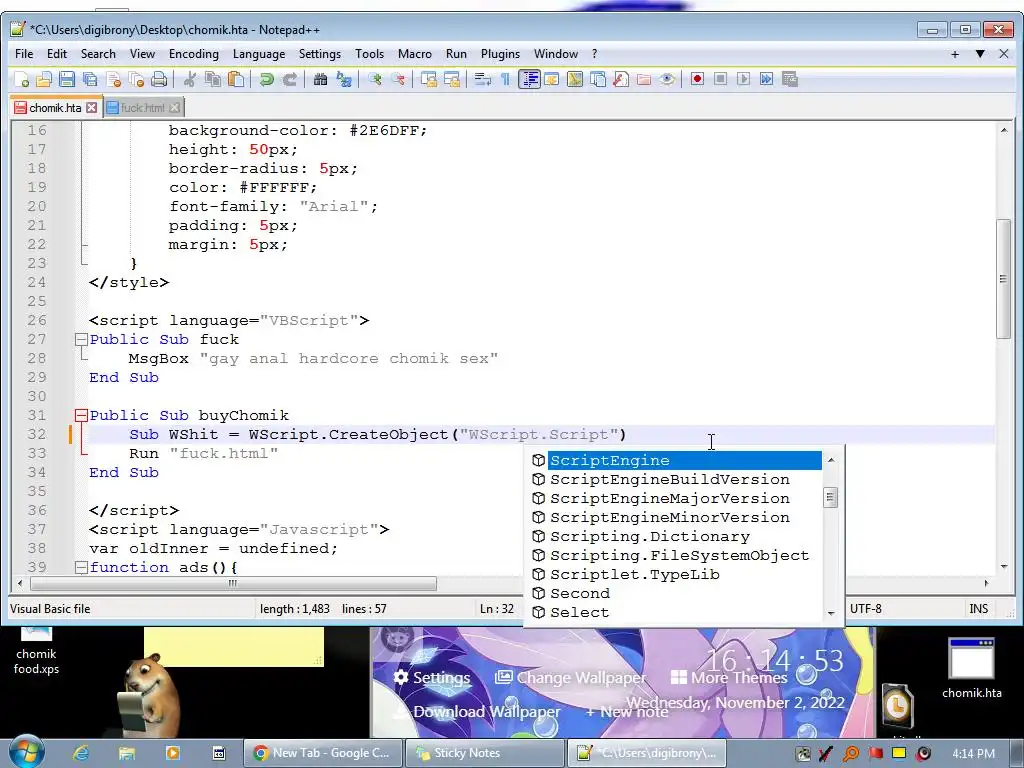Click Settings in the wallpaper window
The height and width of the screenshot is (768, 1024).
pos(432,677)
